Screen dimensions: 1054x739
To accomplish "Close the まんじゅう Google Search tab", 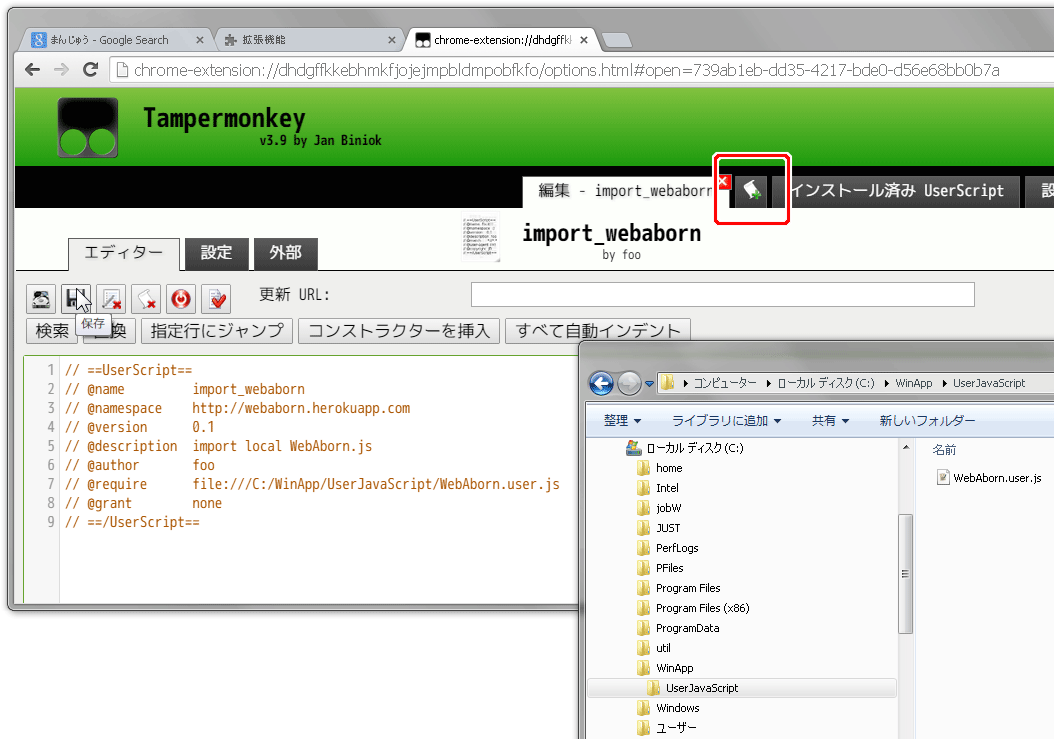I will [200, 40].
